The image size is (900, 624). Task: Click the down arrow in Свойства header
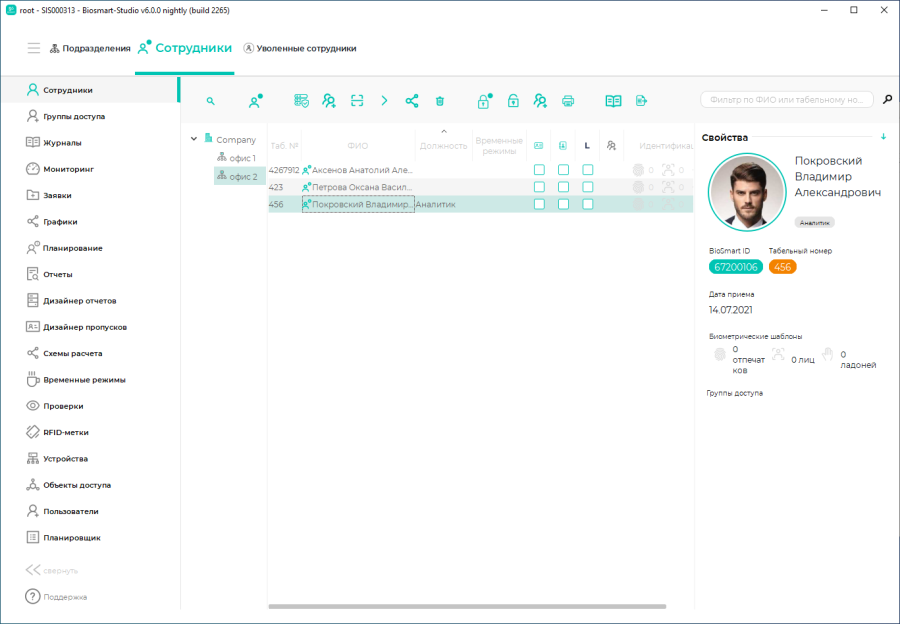pos(883,137)
